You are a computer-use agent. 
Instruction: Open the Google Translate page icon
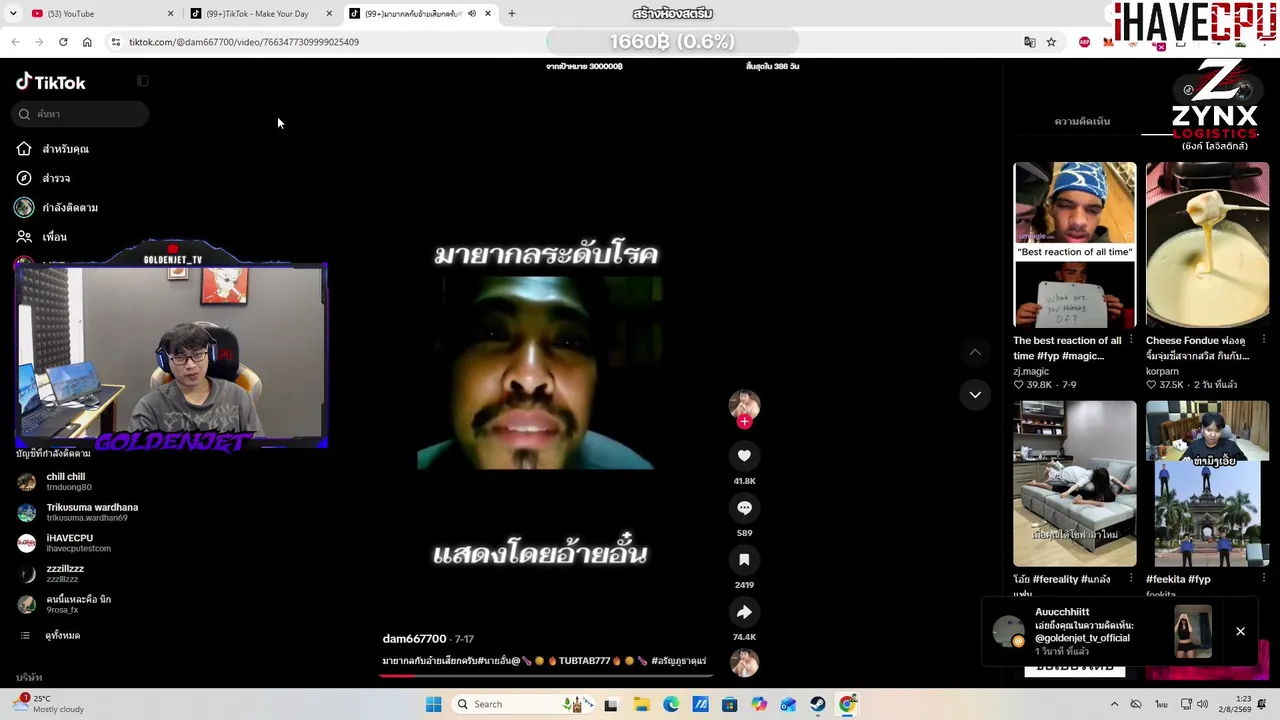(1029, 42)
